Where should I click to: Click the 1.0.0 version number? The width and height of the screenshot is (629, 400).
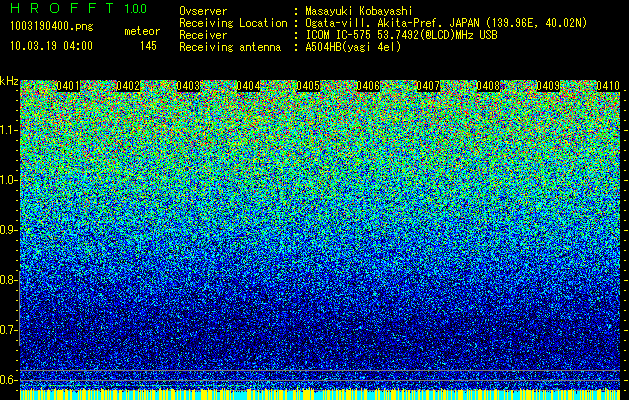point(136,9)
